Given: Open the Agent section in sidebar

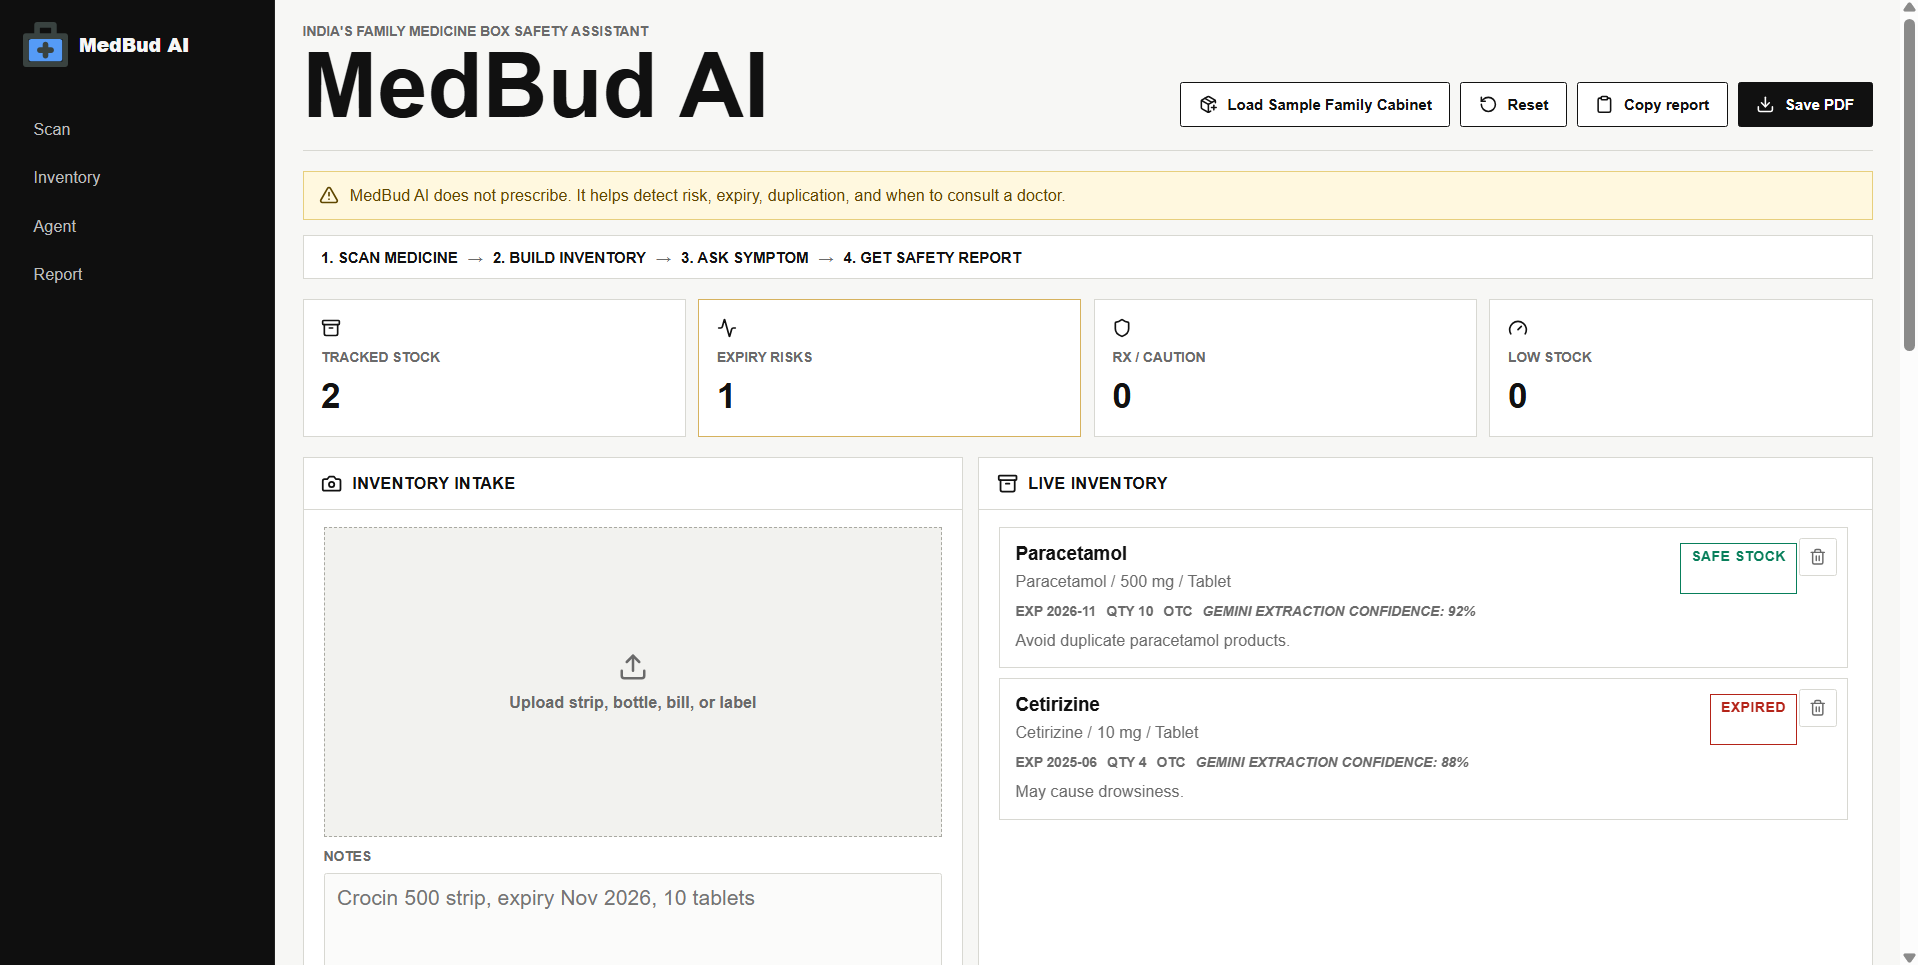Looking at the screenshot, I should tap(55, 226).
